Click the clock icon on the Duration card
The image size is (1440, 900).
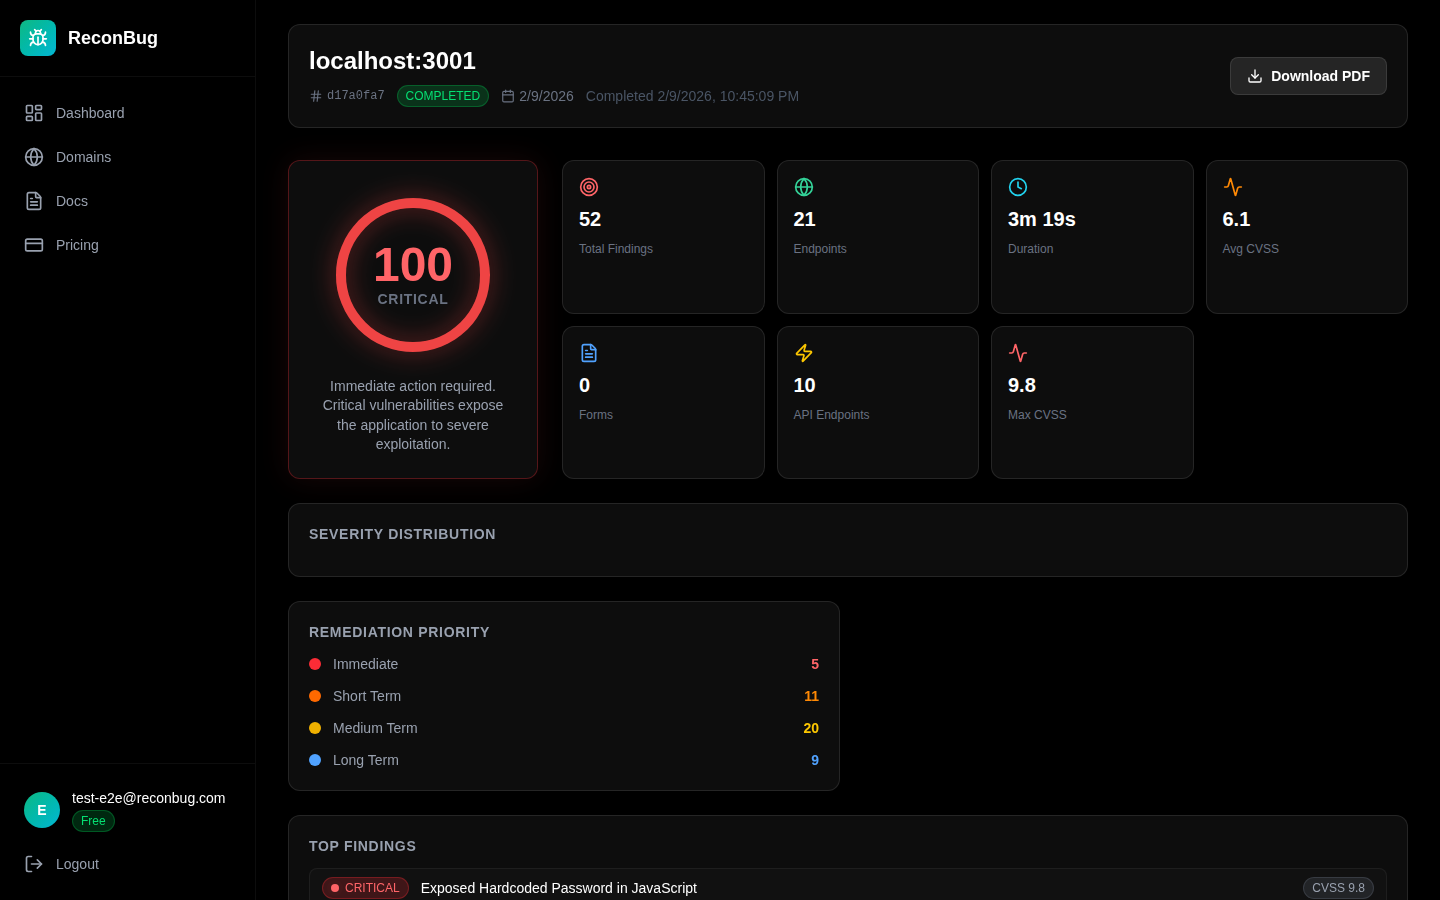[x=1018, y=186]
